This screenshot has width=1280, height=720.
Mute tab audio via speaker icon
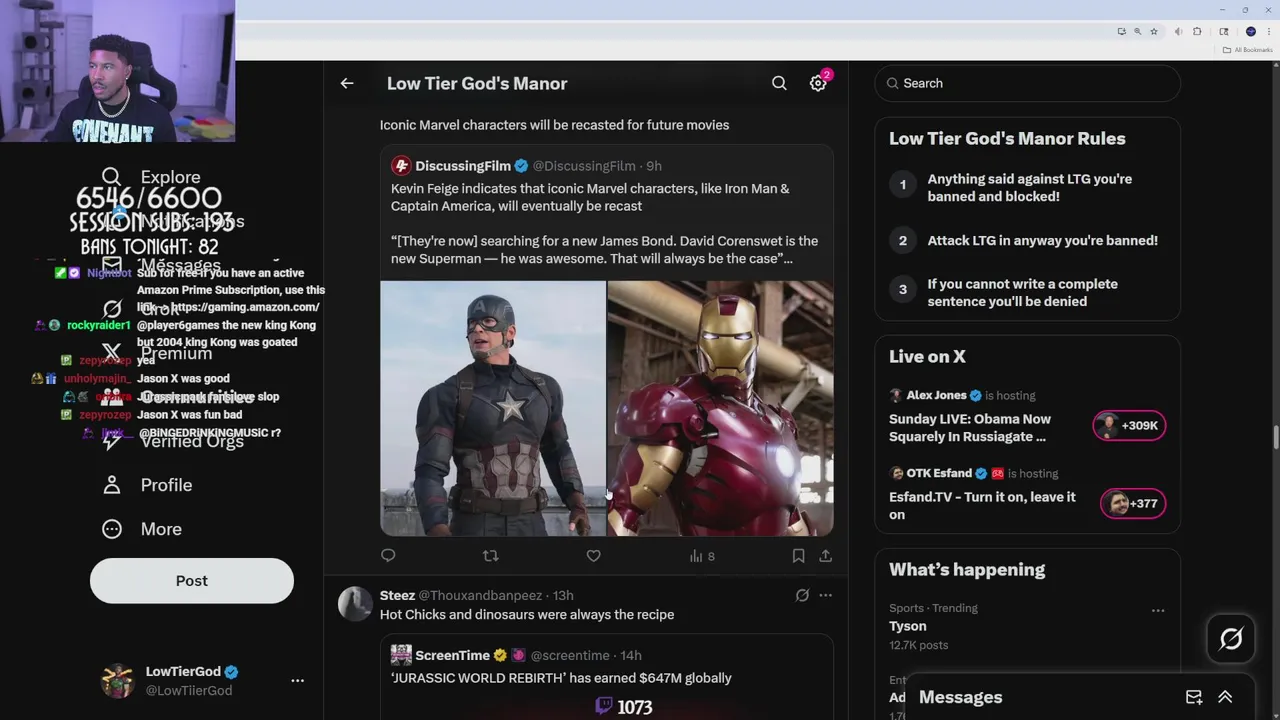click(x=1178, y=32)
